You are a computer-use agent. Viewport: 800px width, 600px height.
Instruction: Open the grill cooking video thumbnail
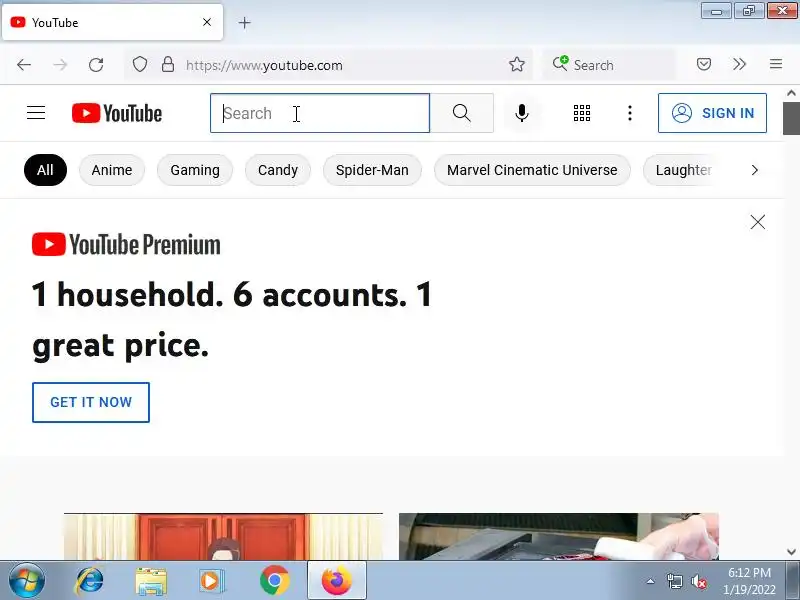point(559,536)
